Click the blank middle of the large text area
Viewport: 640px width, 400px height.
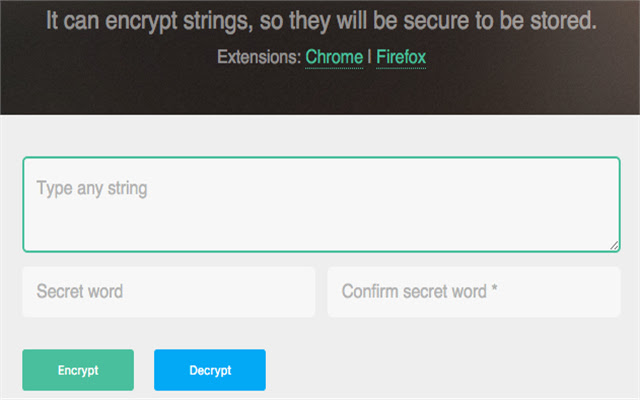point(321,215)
